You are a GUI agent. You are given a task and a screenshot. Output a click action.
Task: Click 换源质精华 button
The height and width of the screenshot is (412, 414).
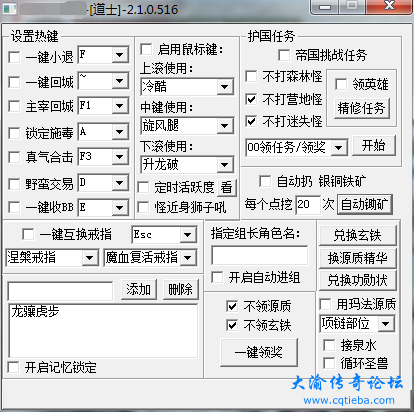358,258
